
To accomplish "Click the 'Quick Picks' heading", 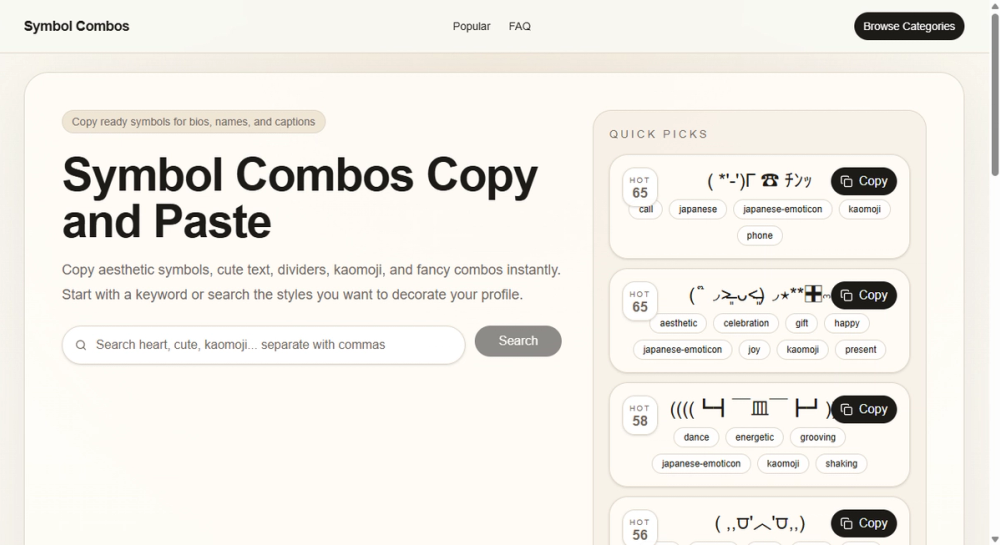I will pos(658,134).
